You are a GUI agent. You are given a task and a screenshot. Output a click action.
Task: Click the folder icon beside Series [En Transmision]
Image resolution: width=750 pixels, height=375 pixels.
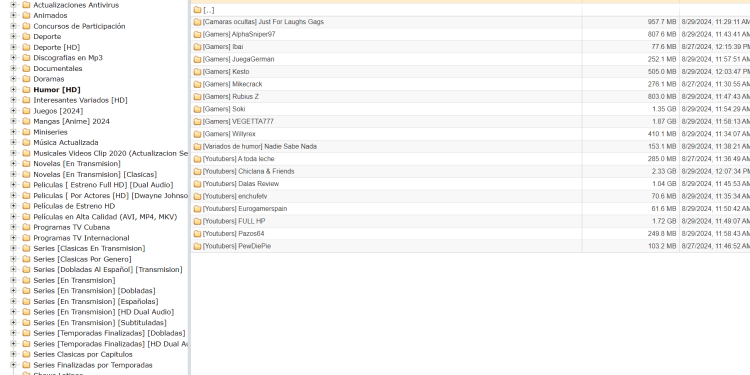coord(26,280)
